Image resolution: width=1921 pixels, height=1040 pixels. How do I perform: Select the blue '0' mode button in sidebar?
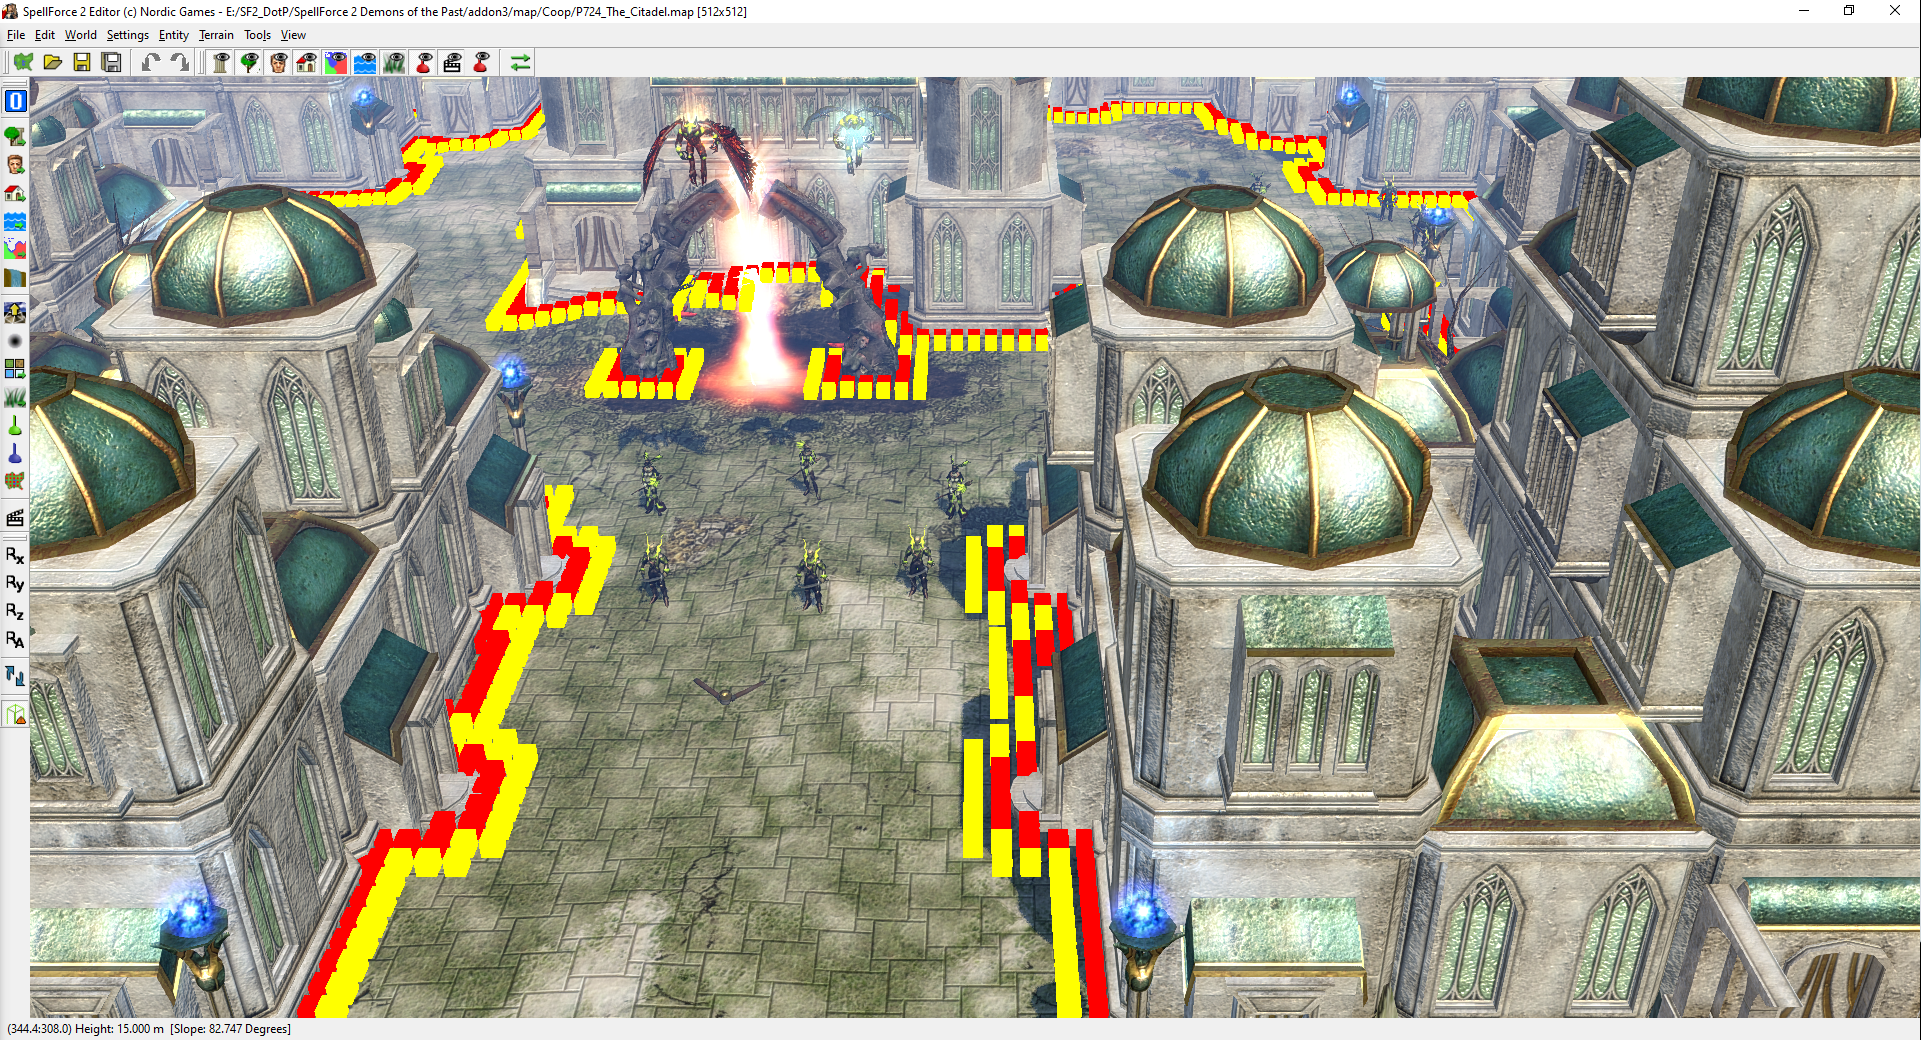pyautogui.click(x=15, y=101)
